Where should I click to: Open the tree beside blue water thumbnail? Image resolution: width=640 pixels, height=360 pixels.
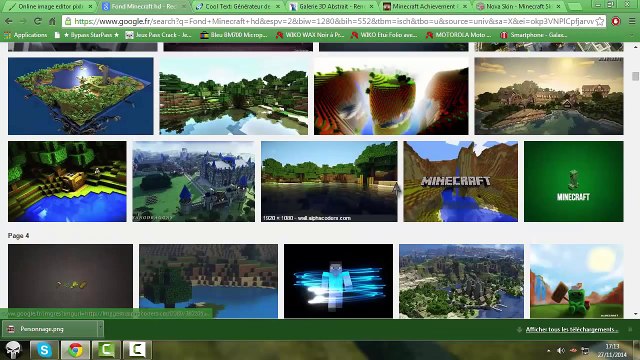click(x=209, y=281)
